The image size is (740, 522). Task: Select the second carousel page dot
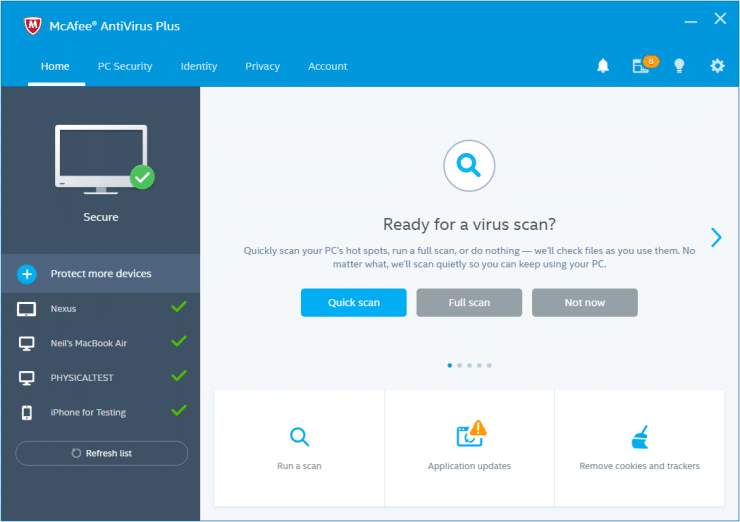[x=459, y=366]
